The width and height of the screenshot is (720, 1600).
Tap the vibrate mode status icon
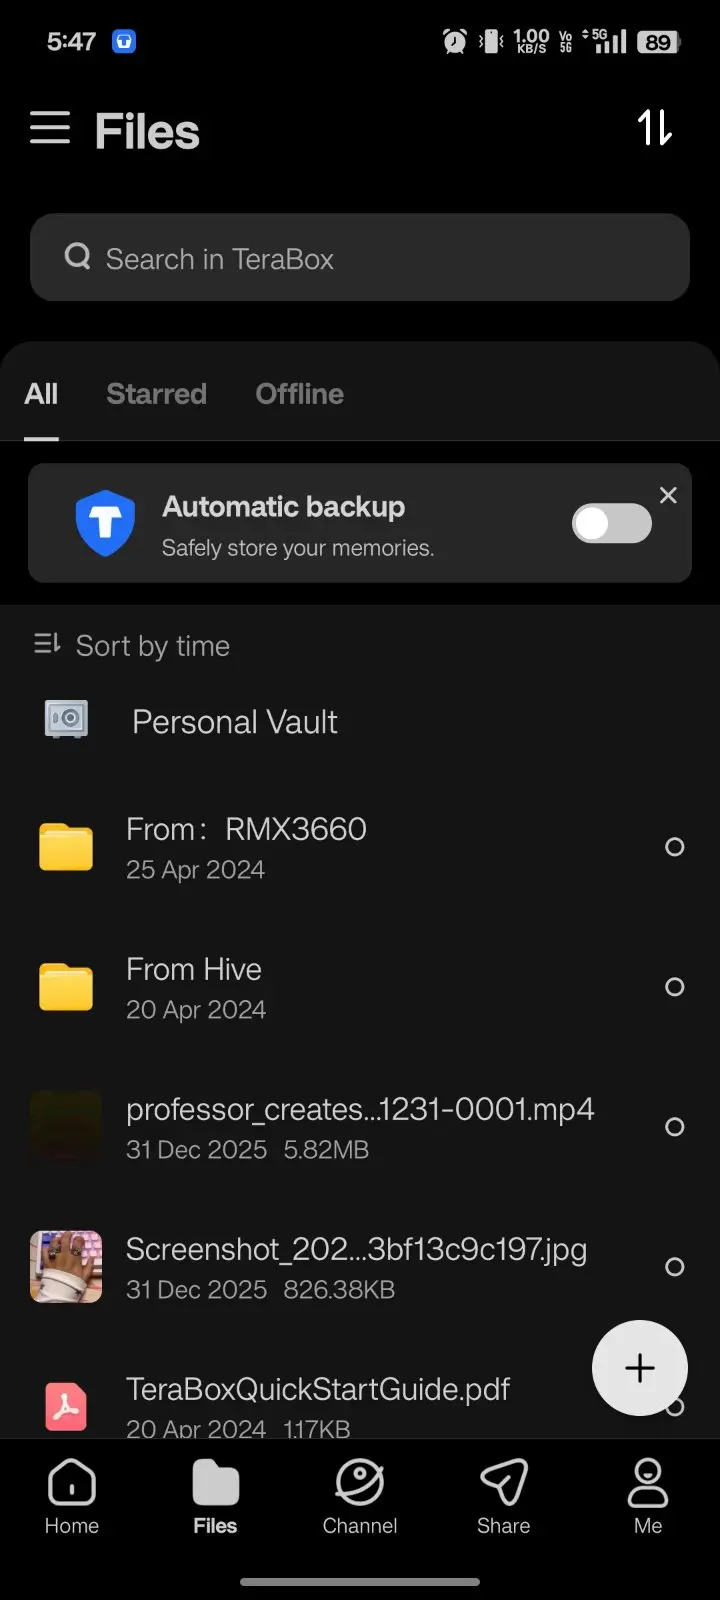click(x=491, y=42)
